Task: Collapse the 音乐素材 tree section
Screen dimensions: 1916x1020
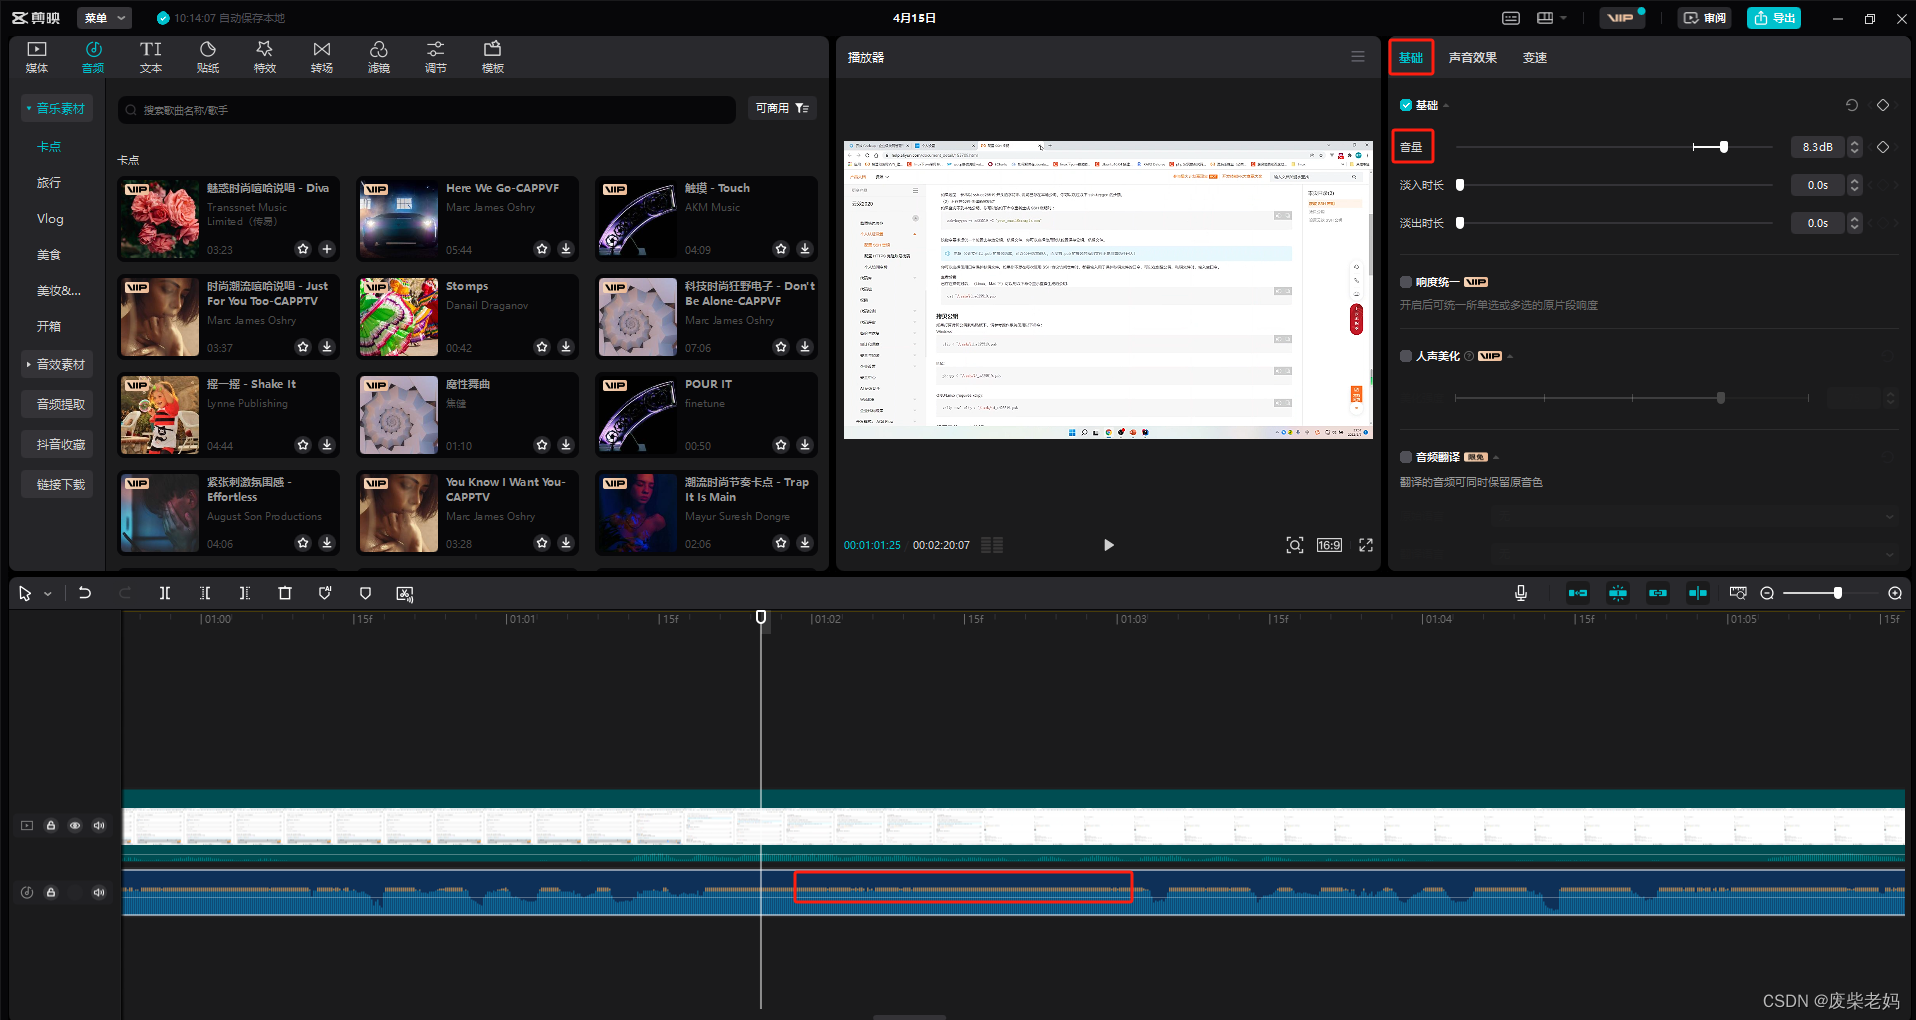Action: 57,108
